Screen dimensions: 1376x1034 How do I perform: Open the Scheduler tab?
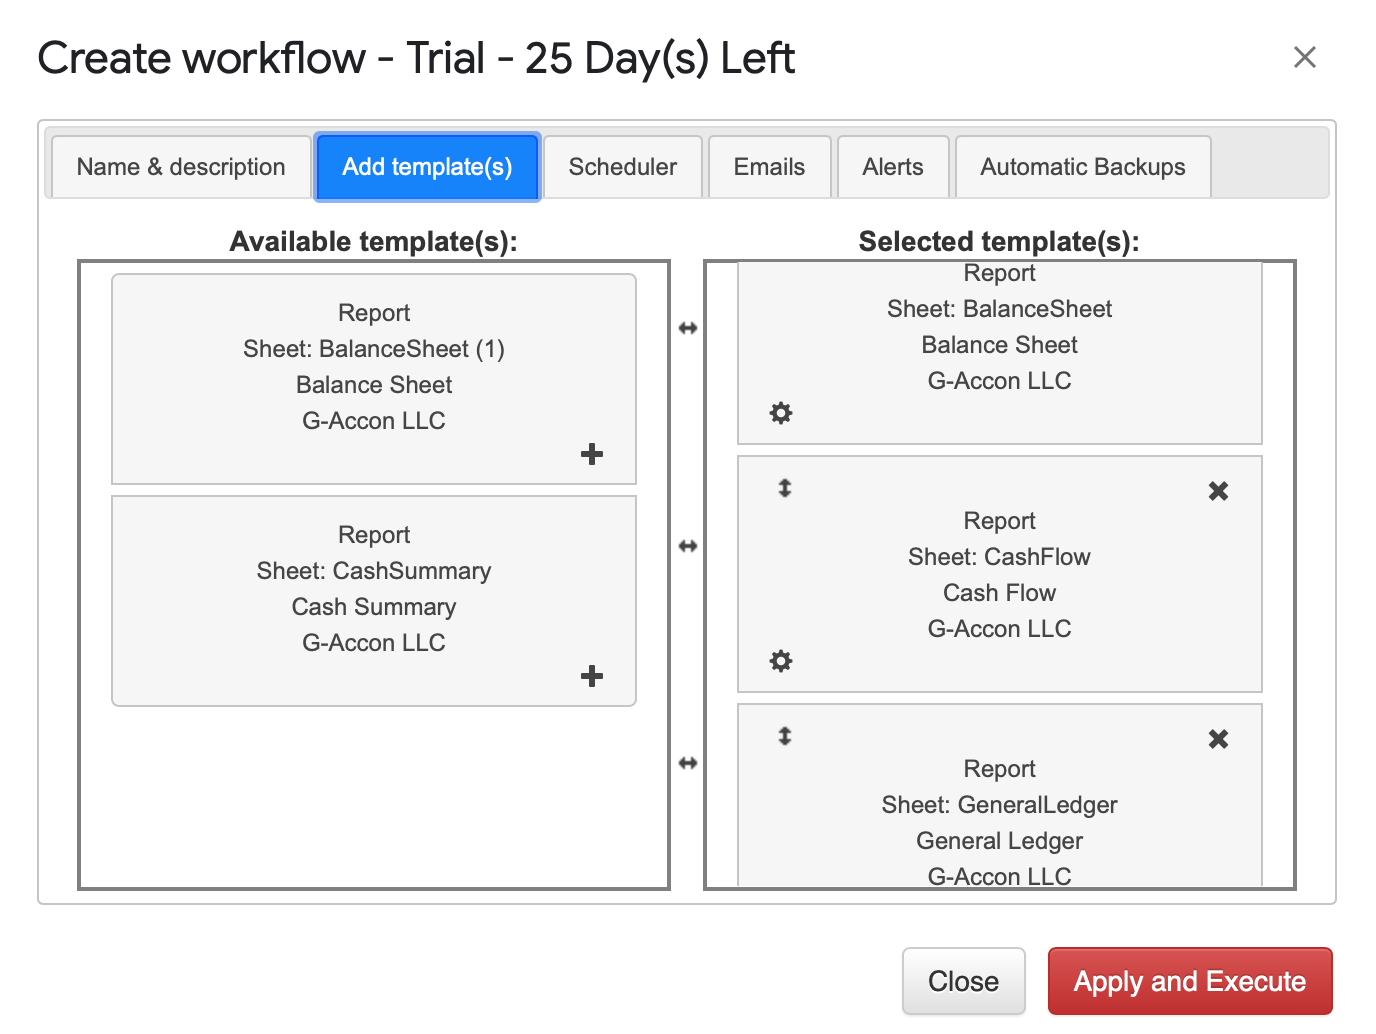[622, 167]
